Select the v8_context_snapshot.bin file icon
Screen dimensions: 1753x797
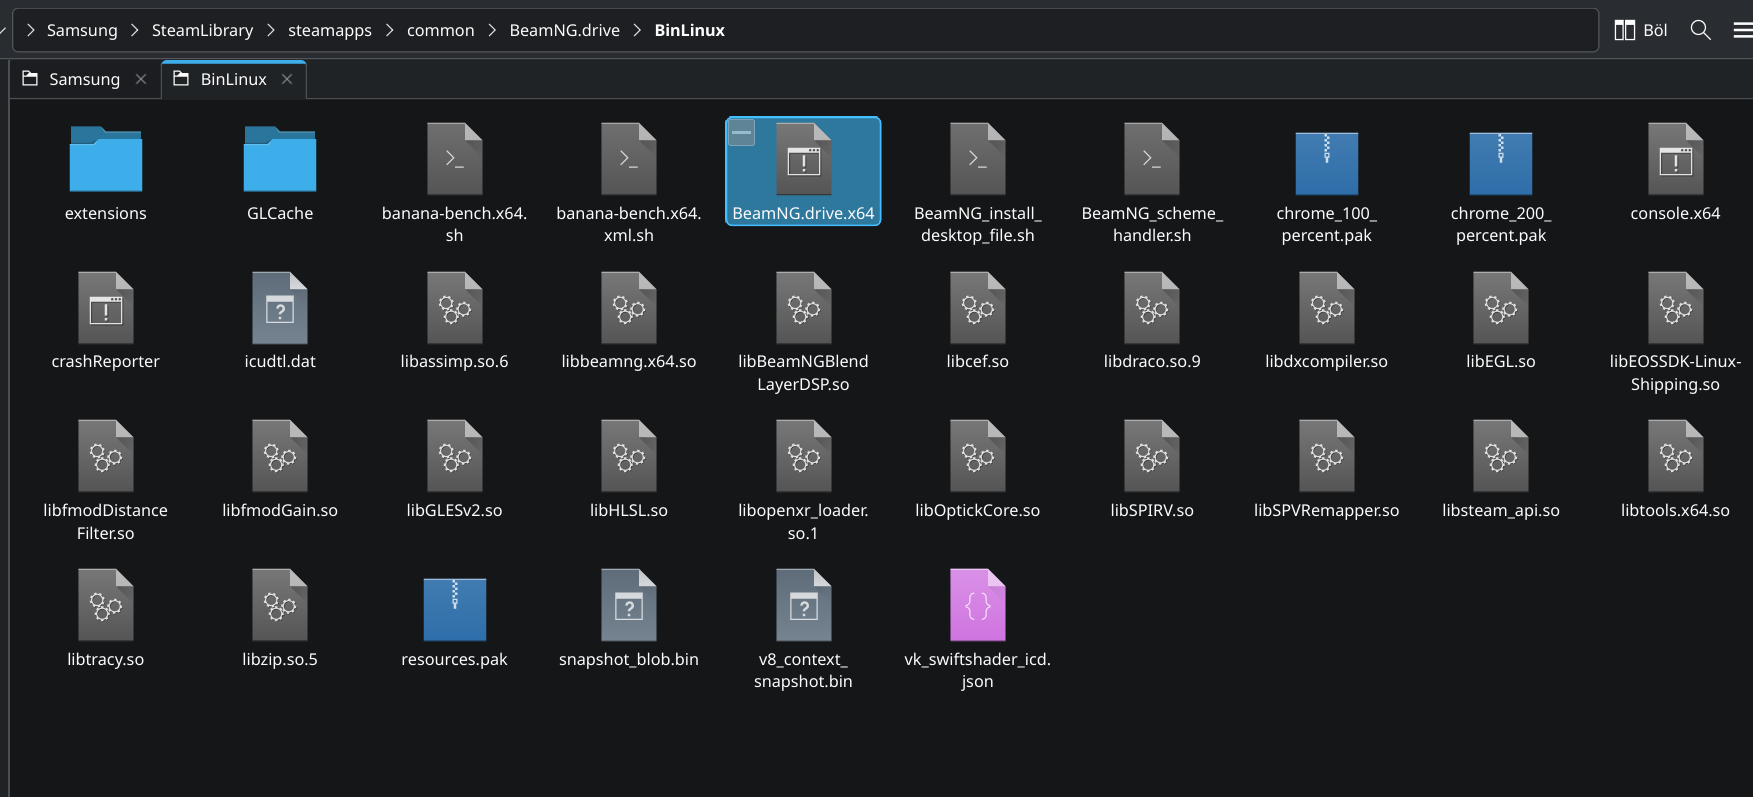(x=804, y=605)
